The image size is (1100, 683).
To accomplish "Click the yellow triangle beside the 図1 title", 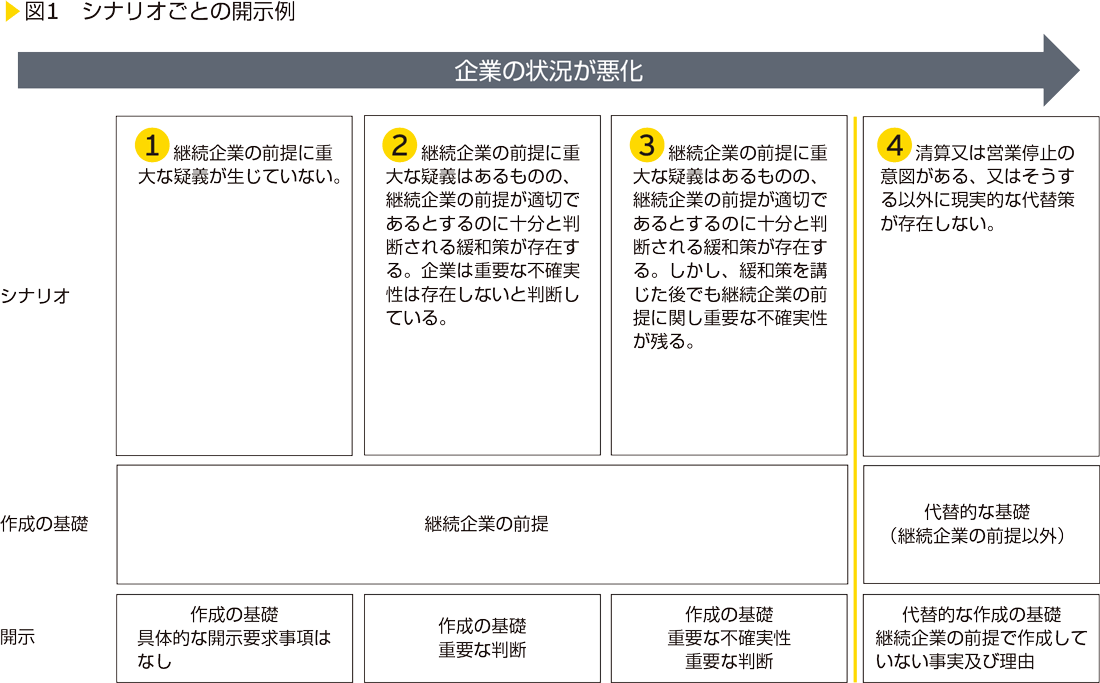I will coord(11,14).
